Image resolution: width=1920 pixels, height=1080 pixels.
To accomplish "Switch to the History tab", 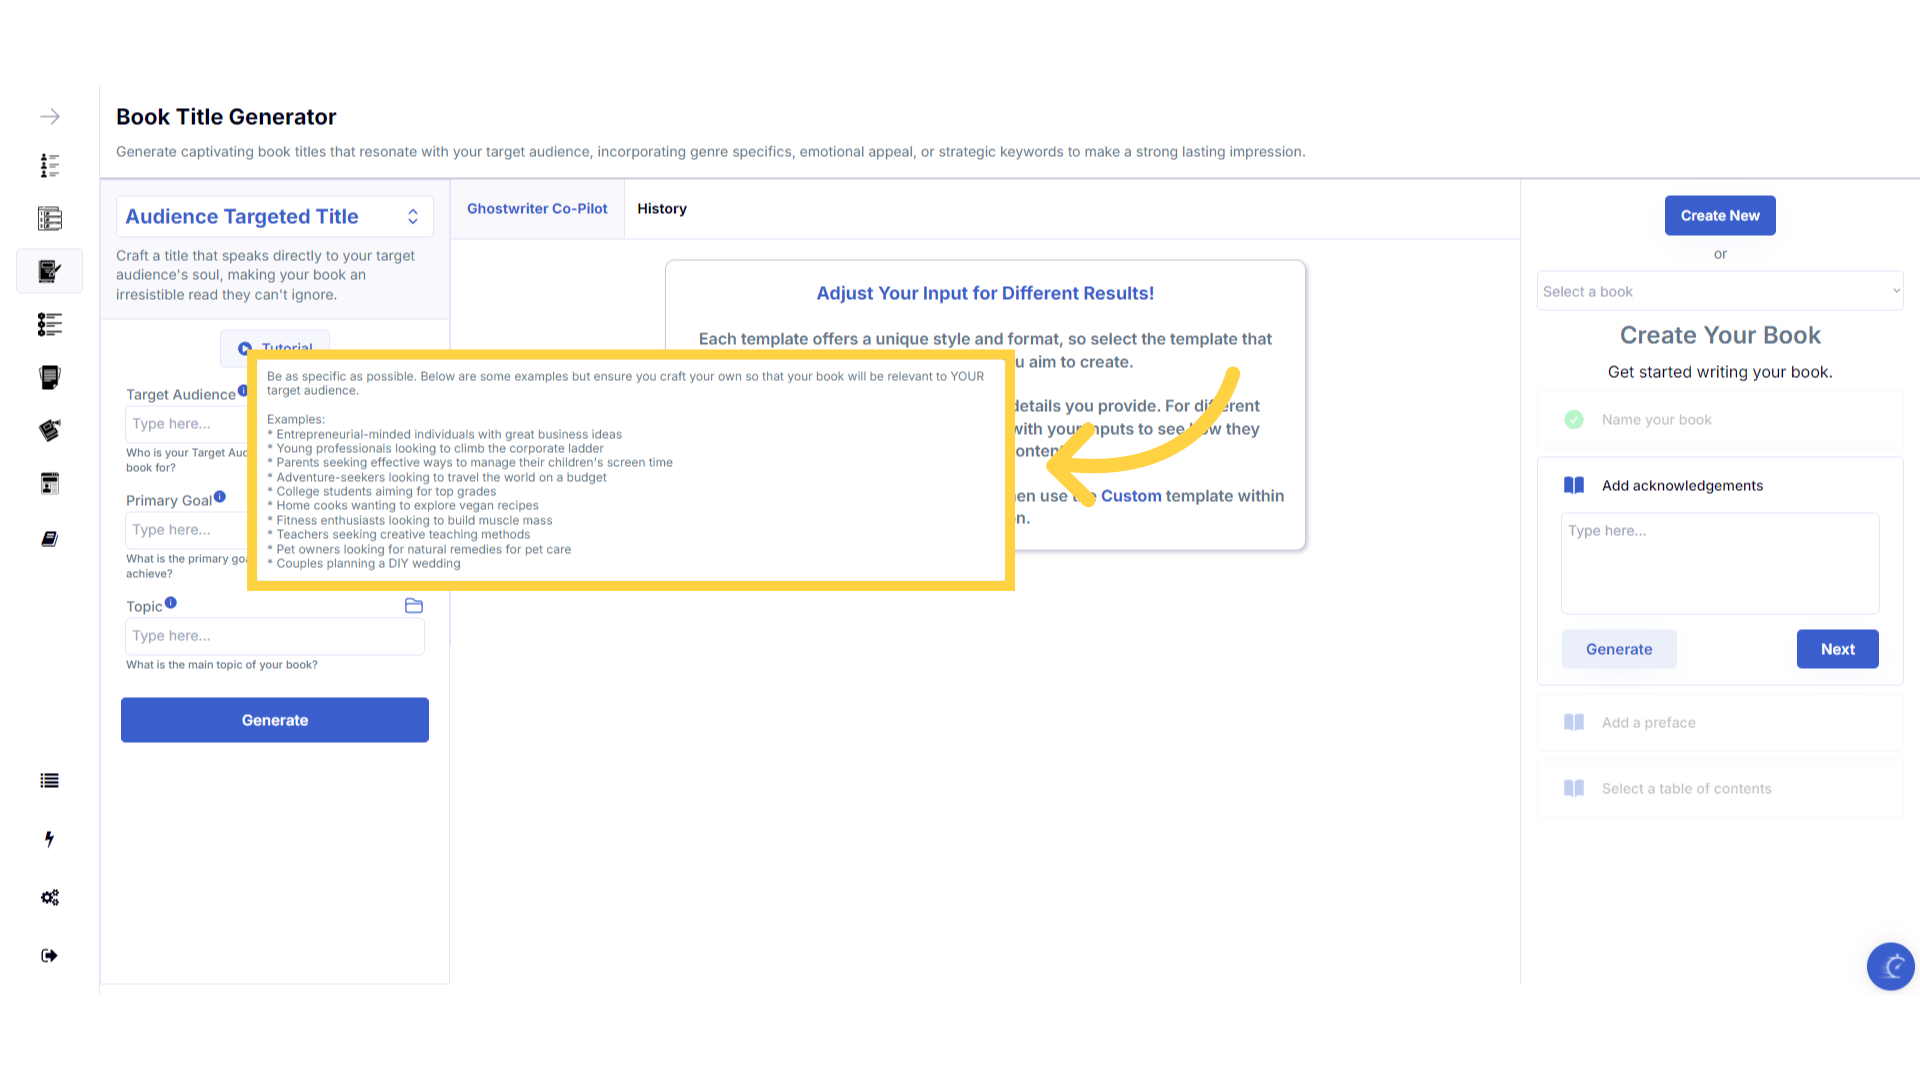I will [x=662, y=209].
